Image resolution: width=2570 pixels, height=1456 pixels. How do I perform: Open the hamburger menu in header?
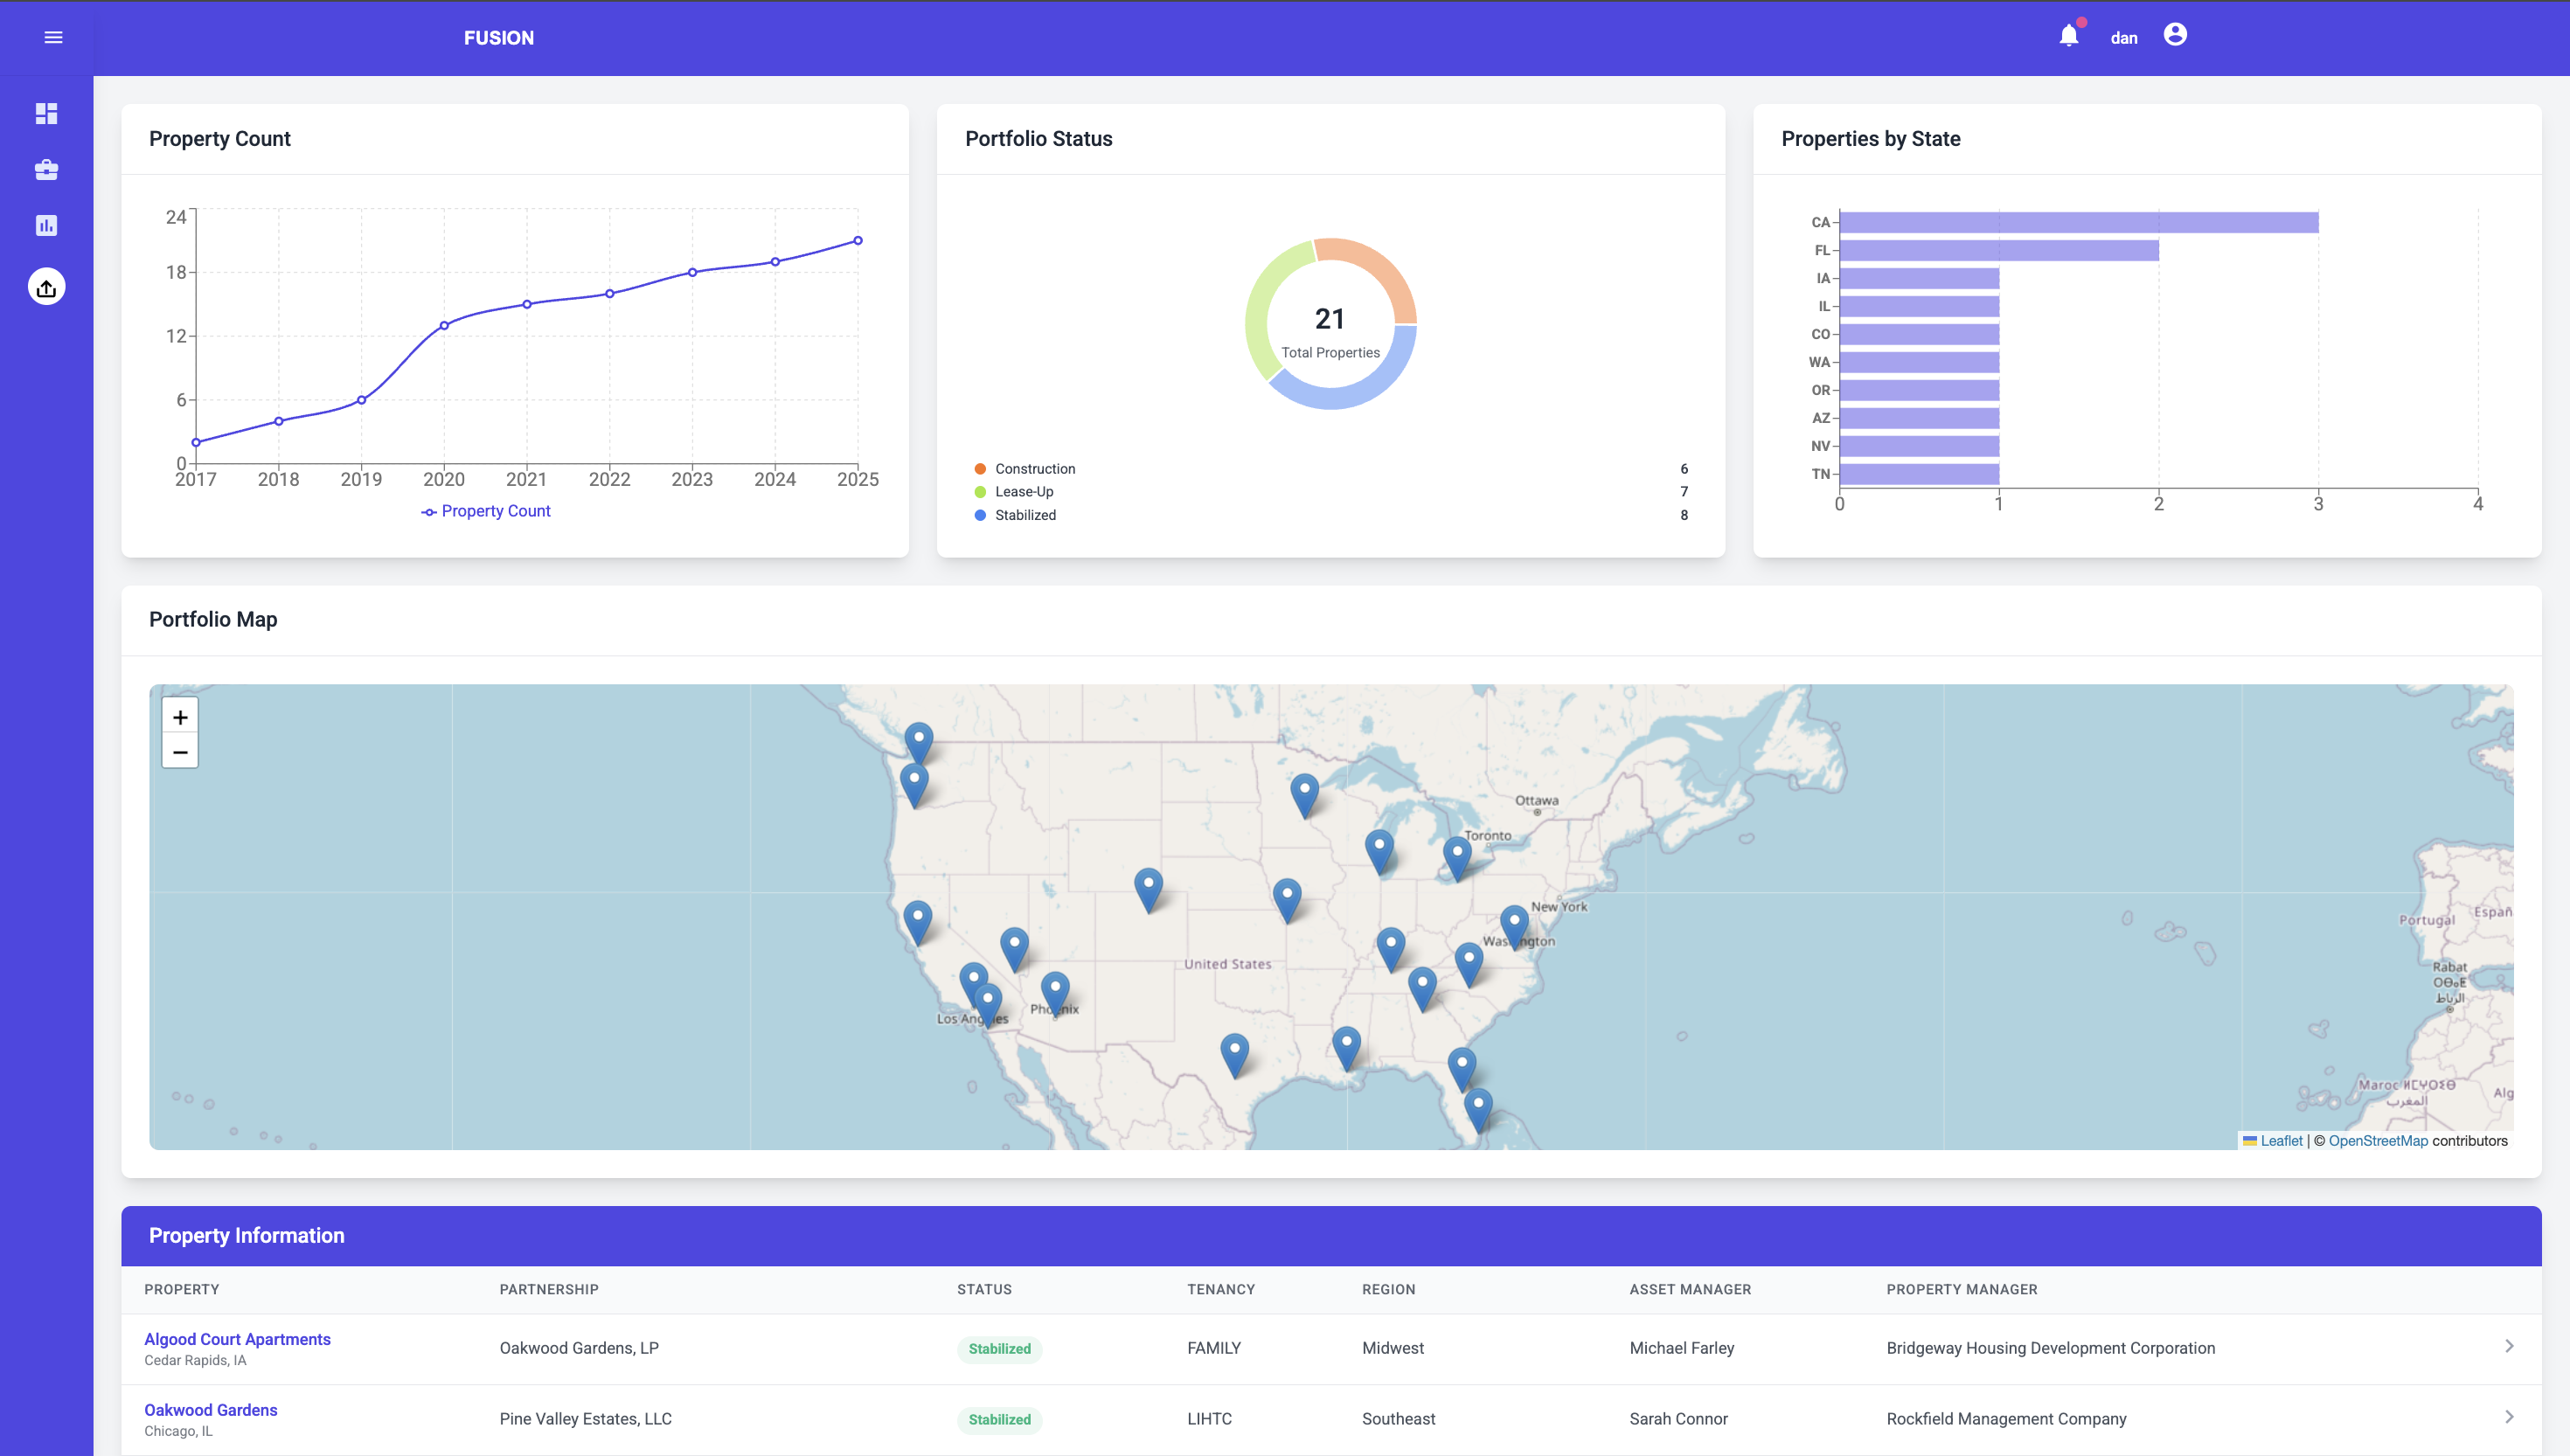(53, 38)
